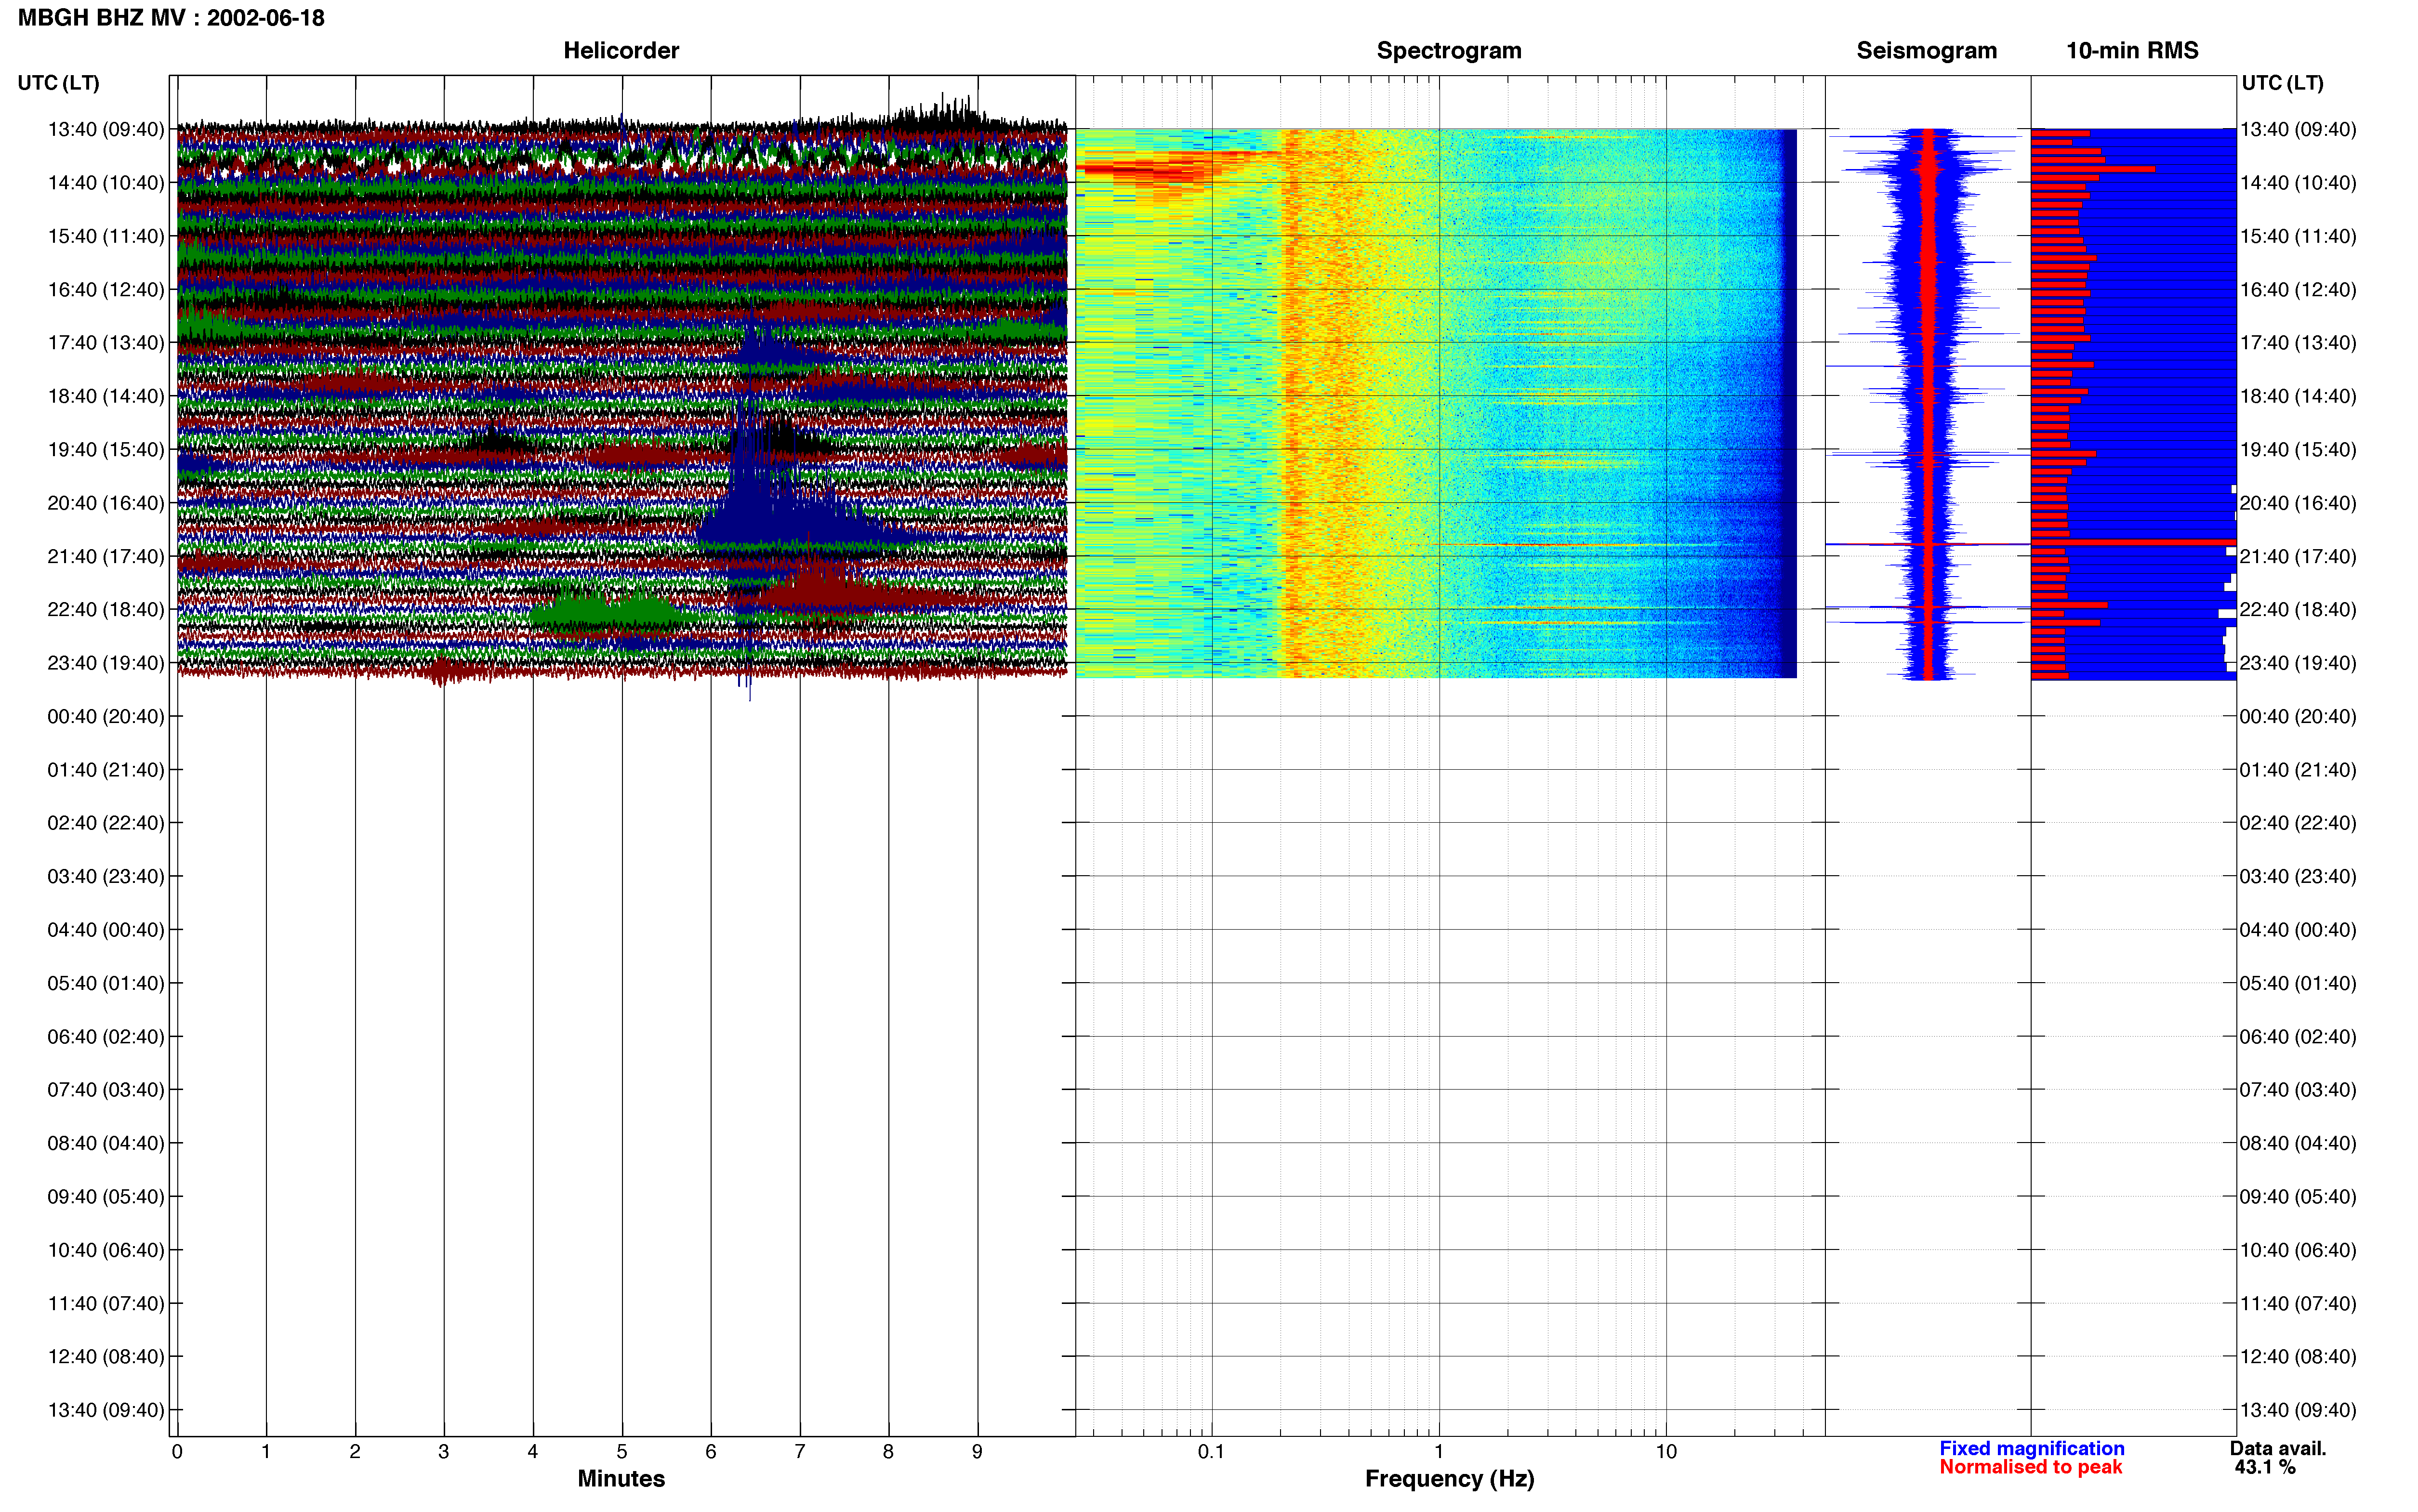Click the right '21:40 (17:40)' time label
2418x1512 pixels.
tap(2298, 556)
